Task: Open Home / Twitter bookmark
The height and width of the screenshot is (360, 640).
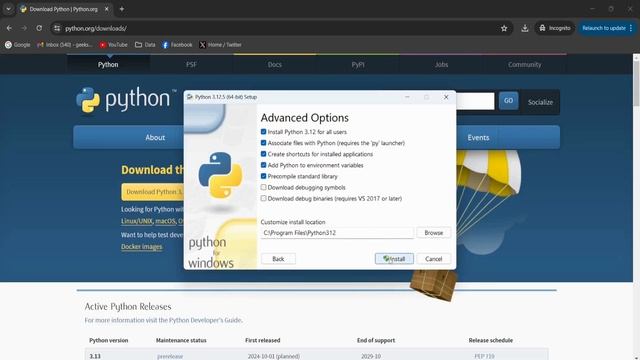Action: coord(220,45)
